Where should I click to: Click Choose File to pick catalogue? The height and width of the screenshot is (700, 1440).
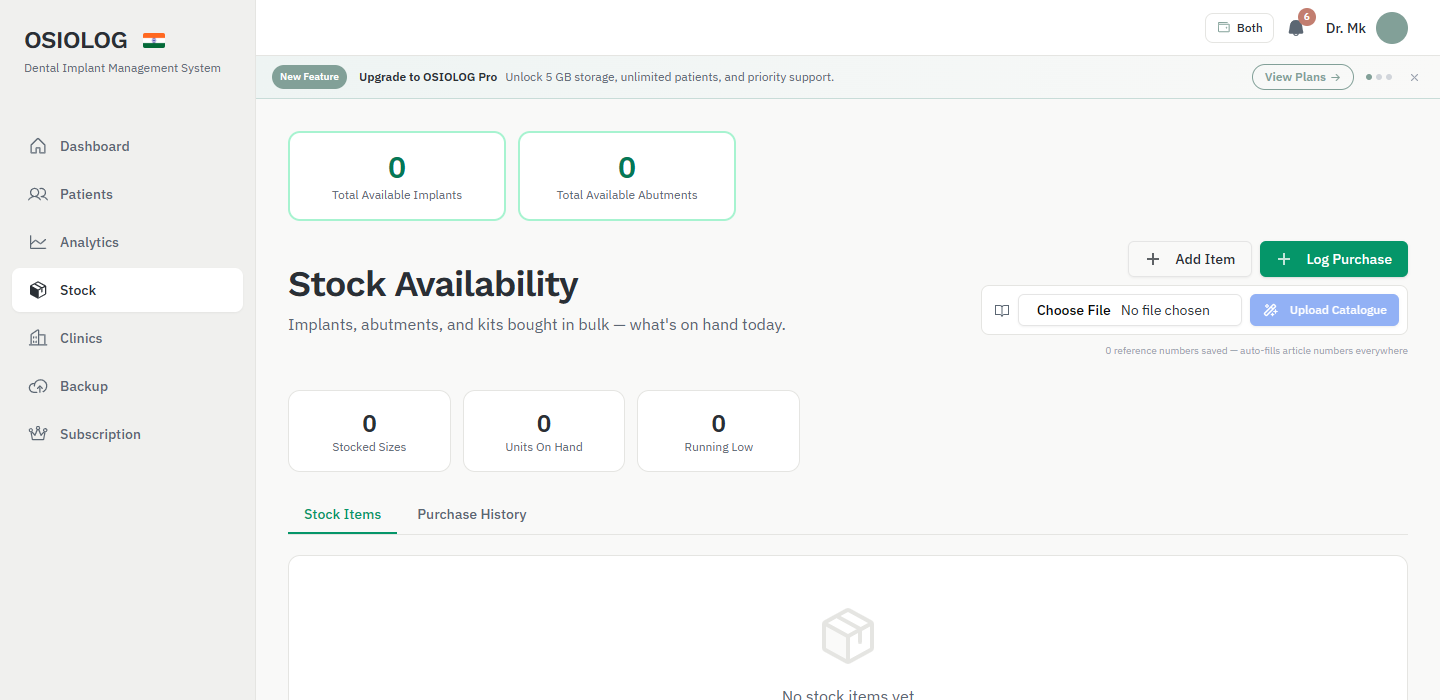[1073, 310]
